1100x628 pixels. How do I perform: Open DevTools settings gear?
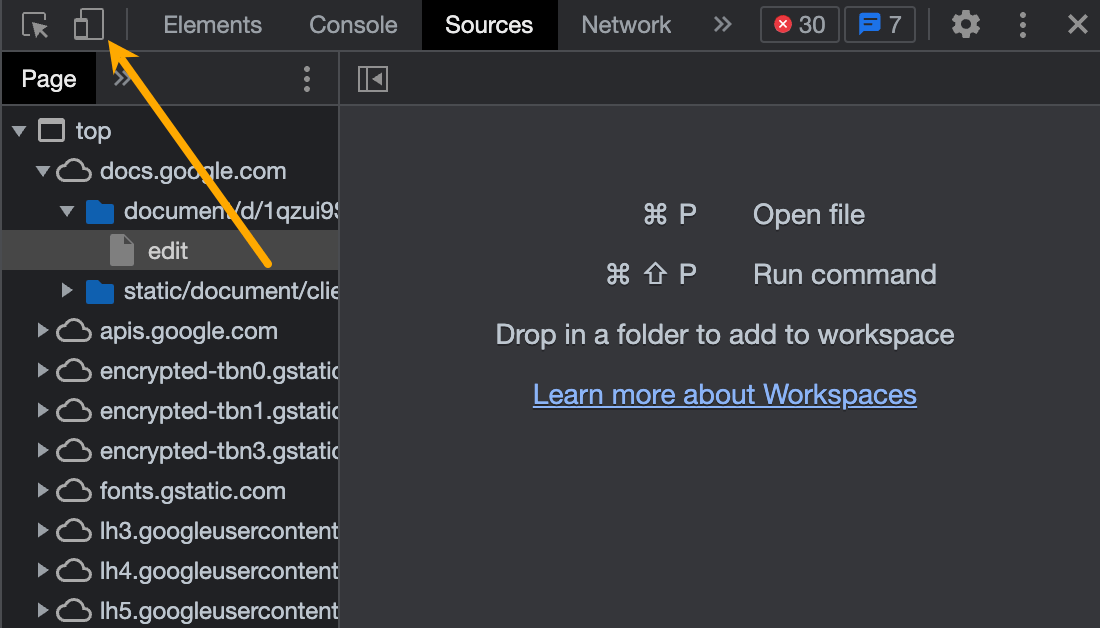point(965,24)
